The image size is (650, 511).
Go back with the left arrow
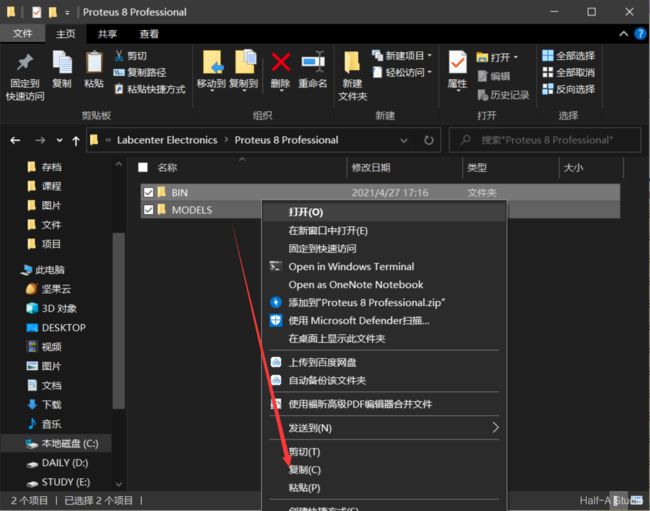[x=15, y=140]
